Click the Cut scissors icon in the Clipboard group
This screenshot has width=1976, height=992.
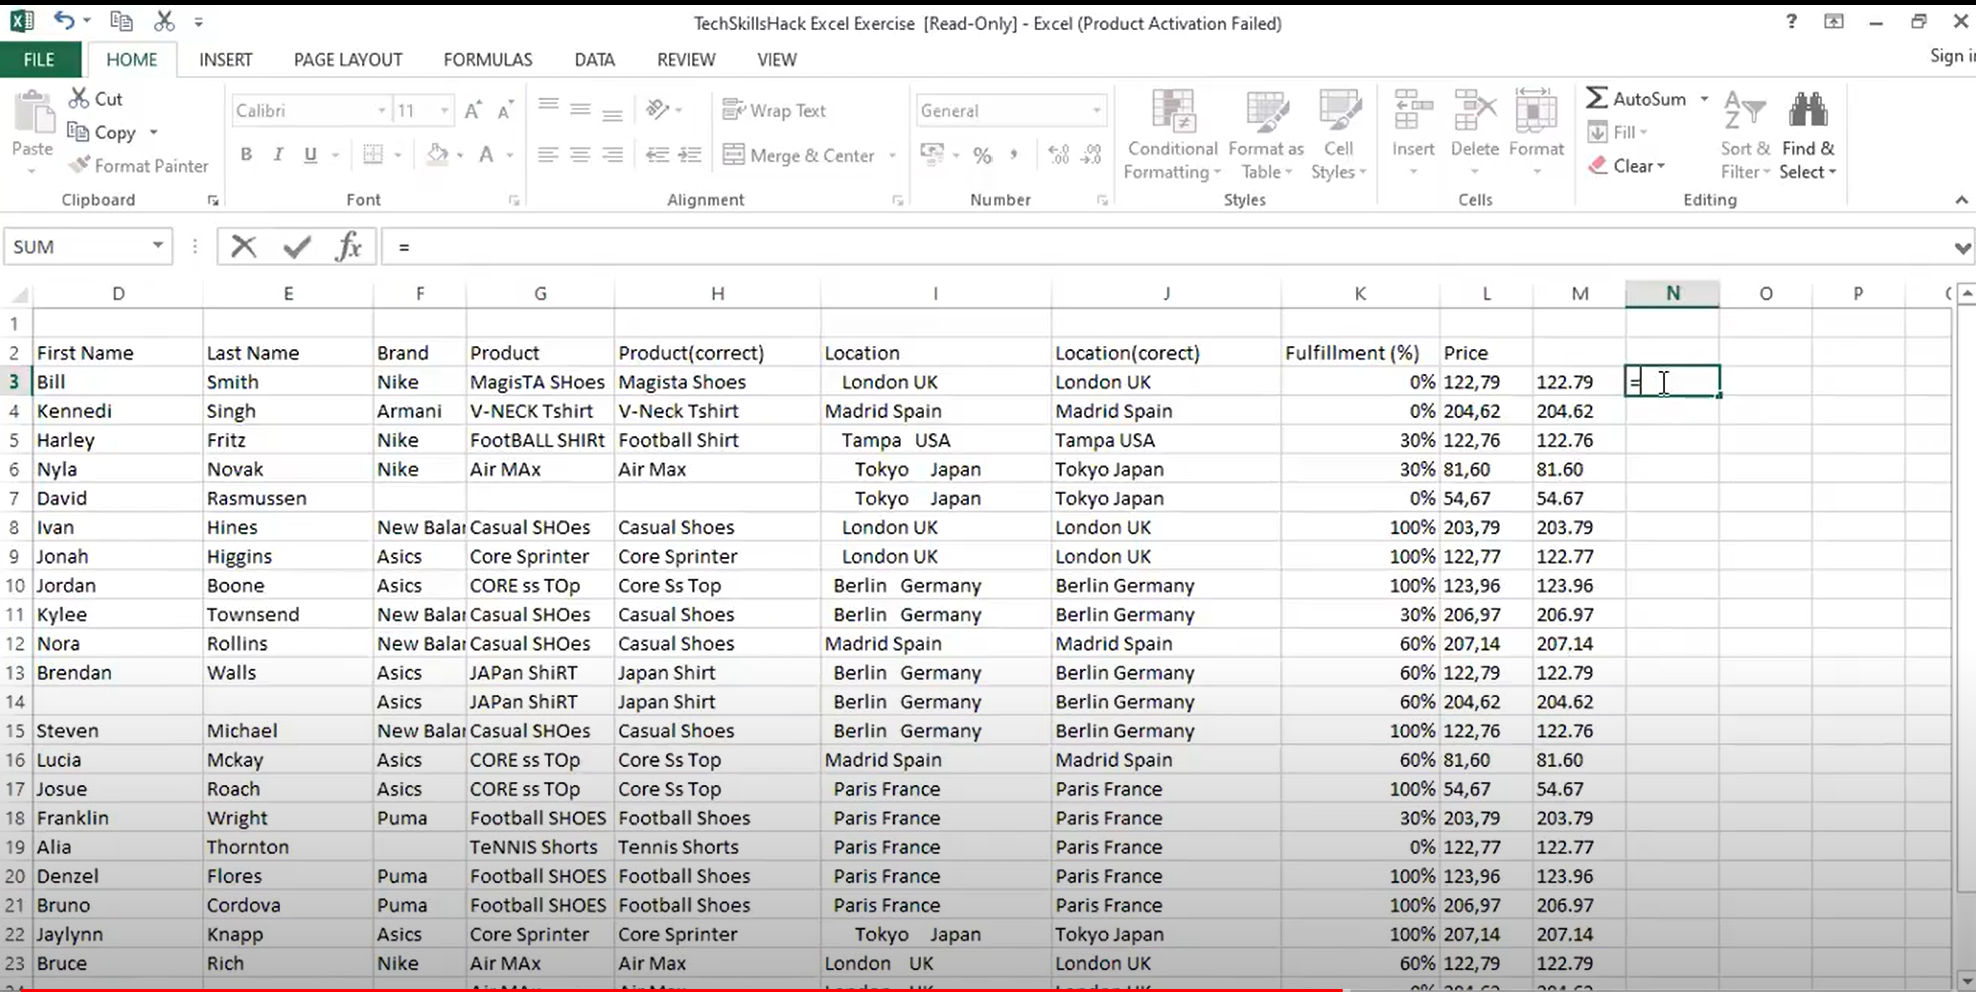point(79,98)
